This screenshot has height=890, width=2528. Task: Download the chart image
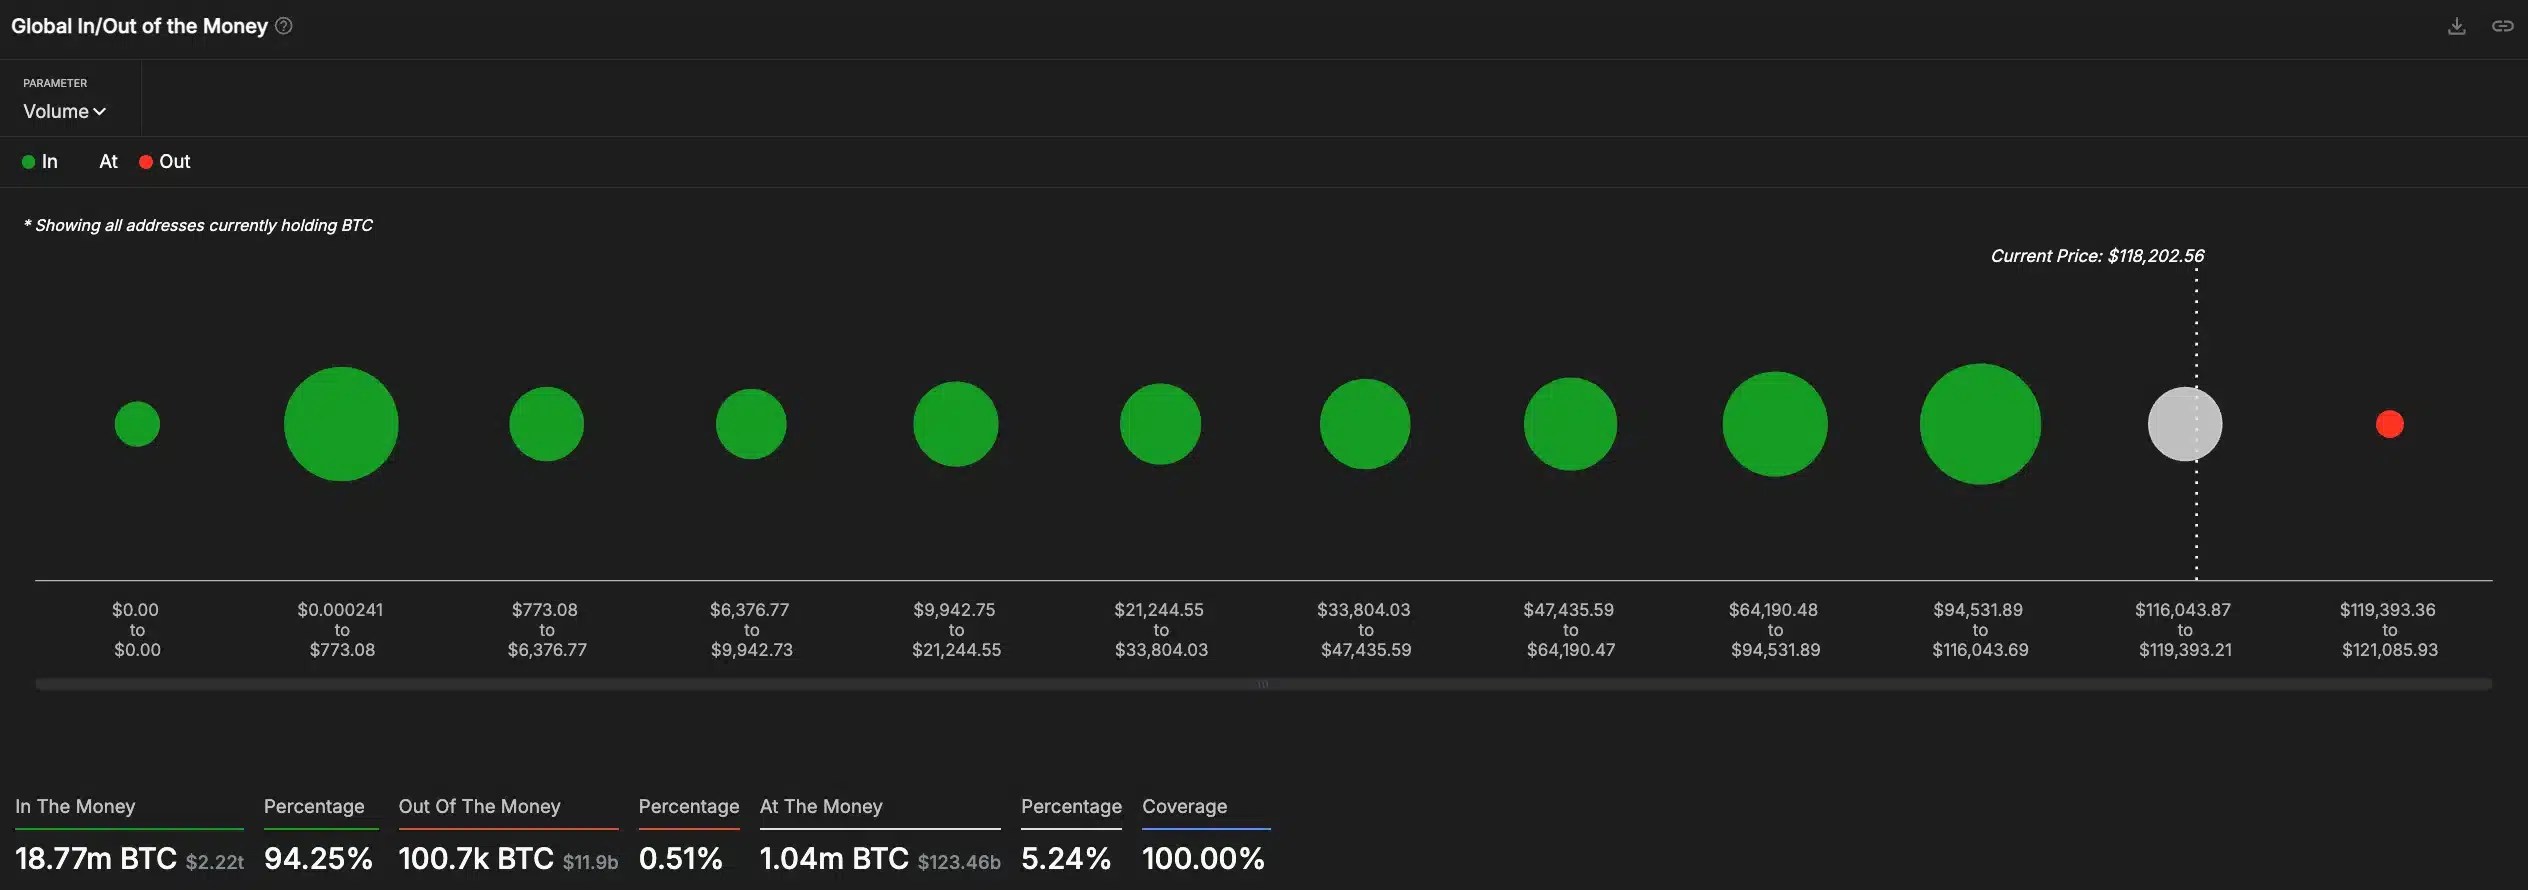[2457, 26]
